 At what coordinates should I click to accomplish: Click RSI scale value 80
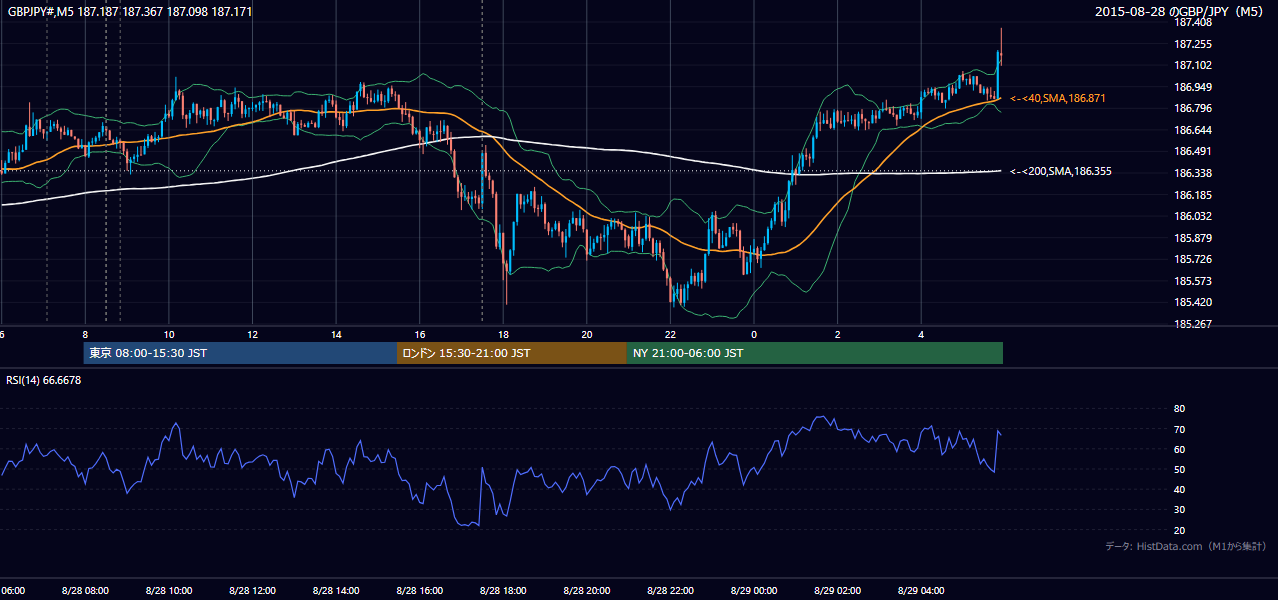point(1179,409)
